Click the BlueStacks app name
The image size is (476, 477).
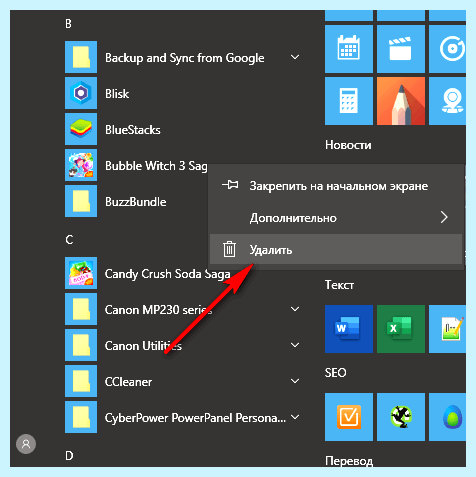pyautogui.click(x=133, y=130)
